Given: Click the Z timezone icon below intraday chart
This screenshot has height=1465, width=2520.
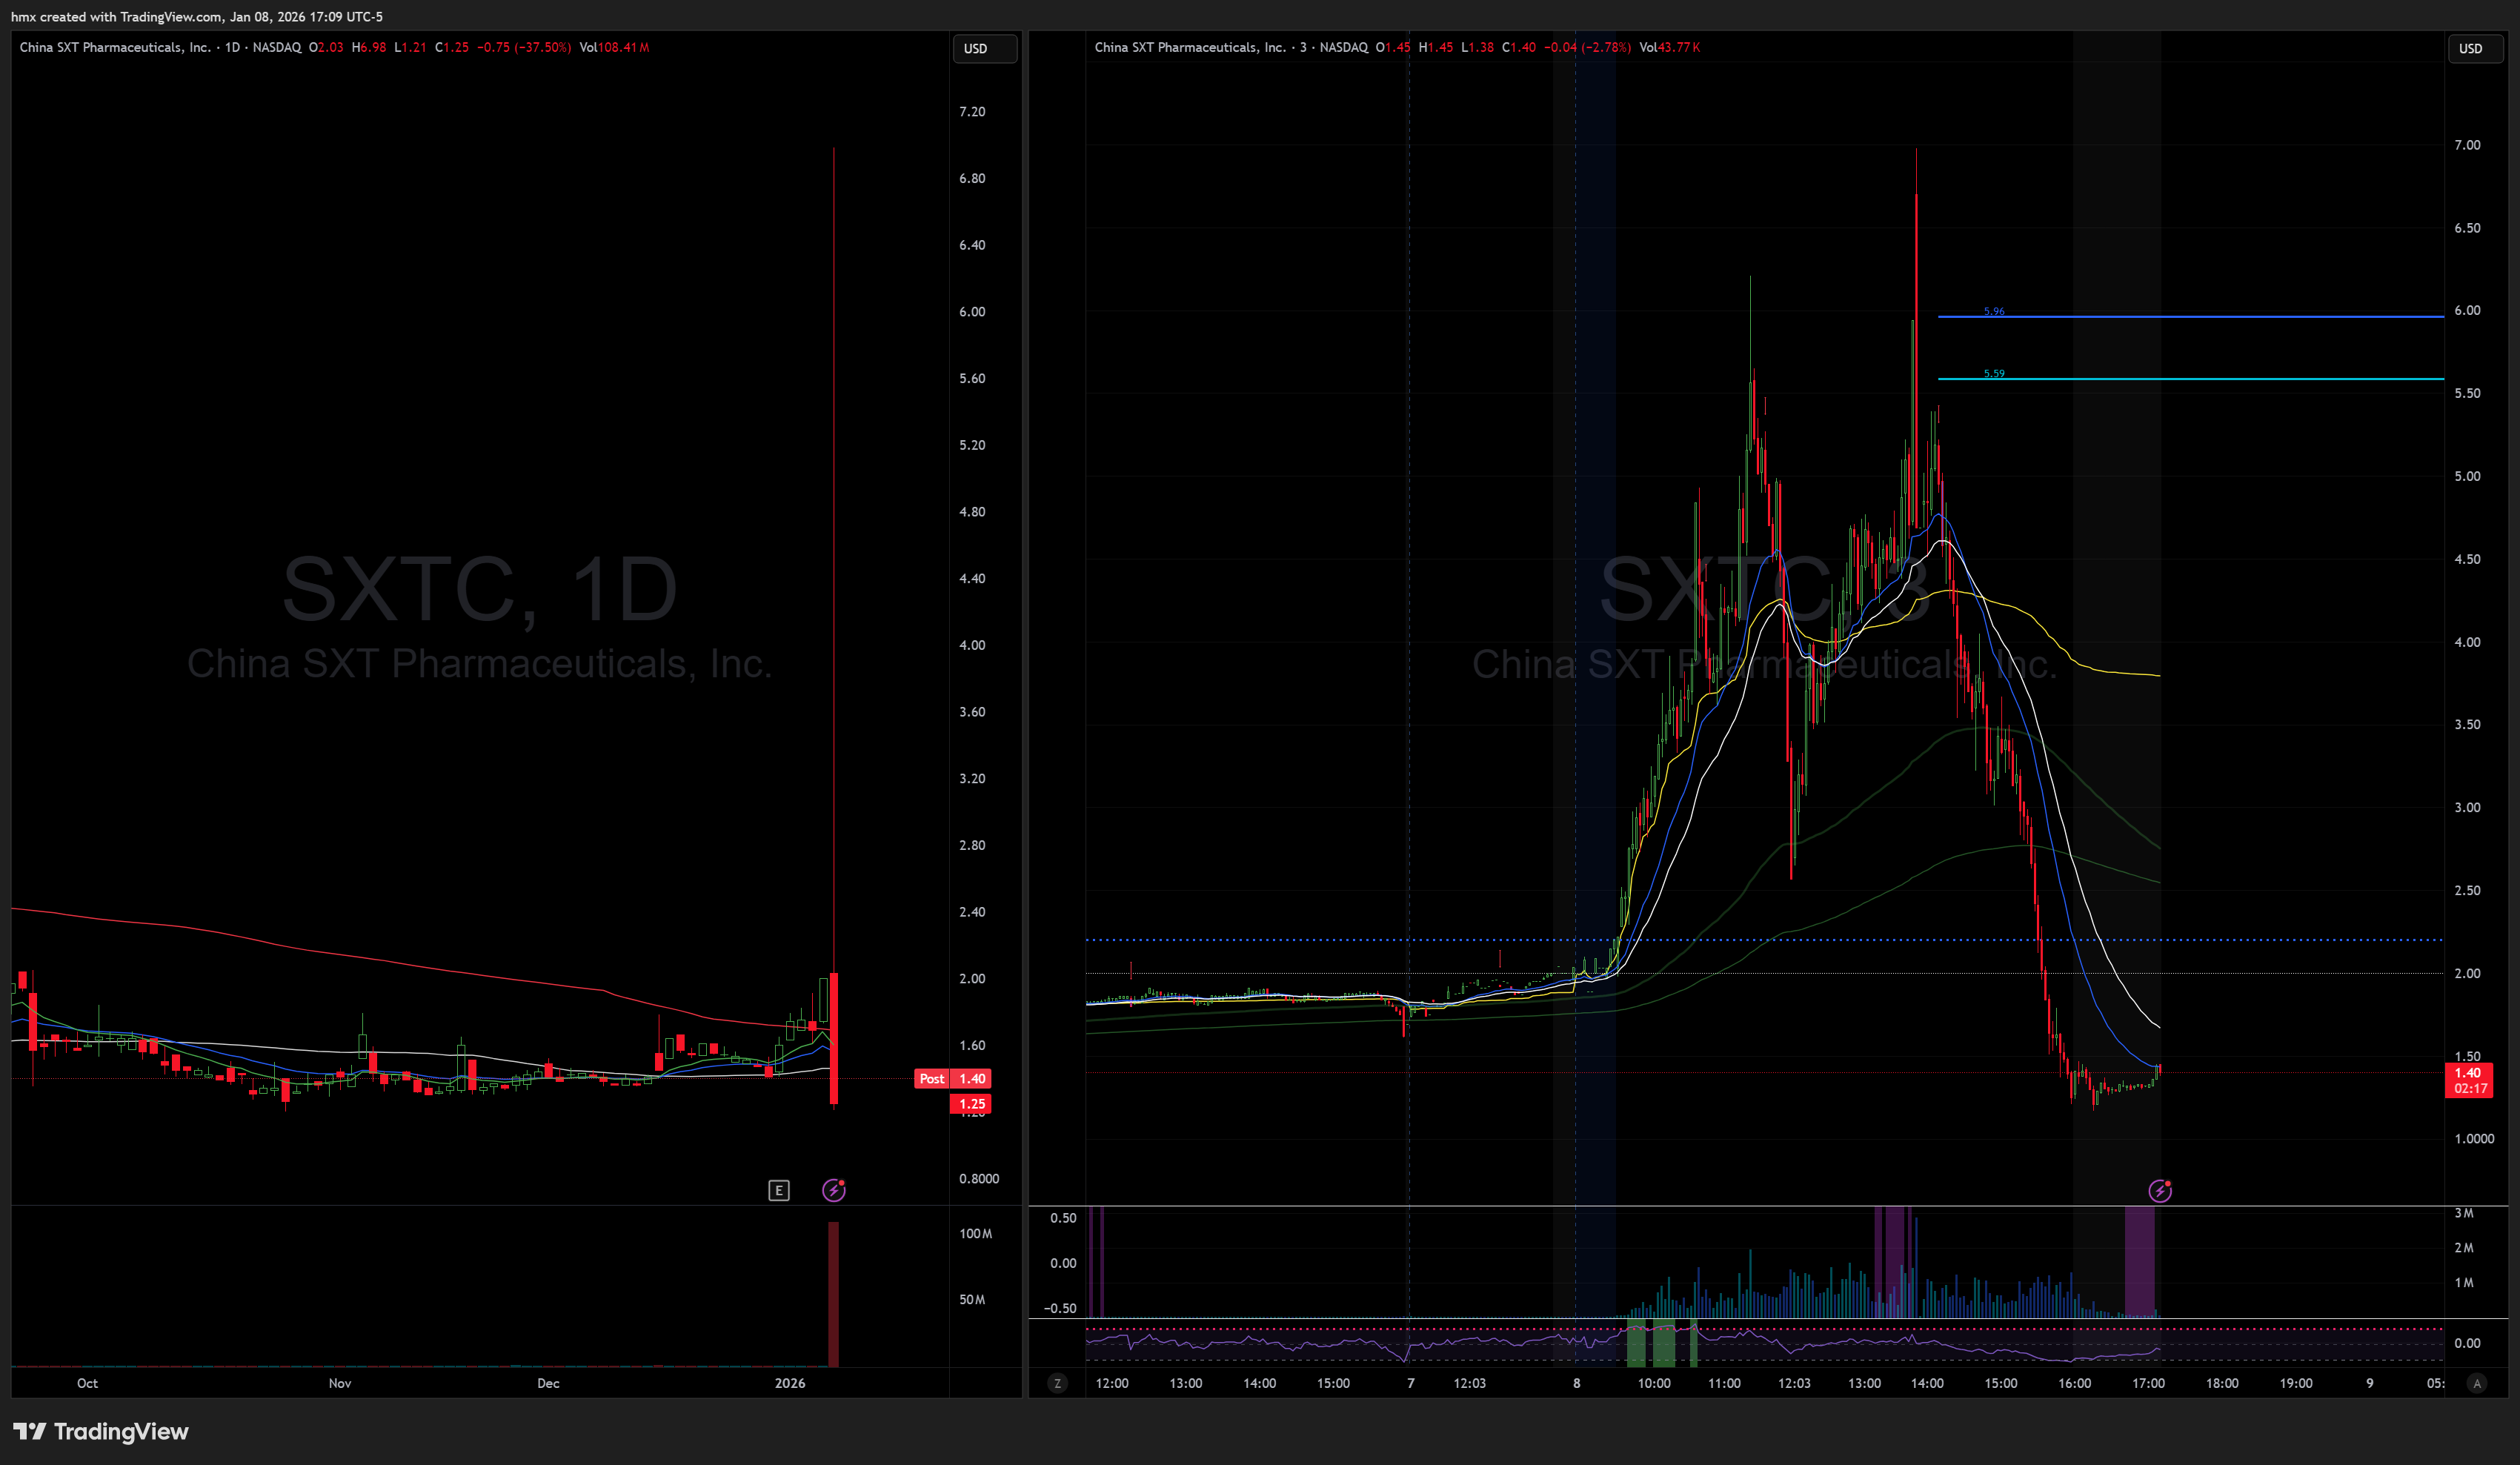Looking at the screenshot, I should (1057, 1384).
